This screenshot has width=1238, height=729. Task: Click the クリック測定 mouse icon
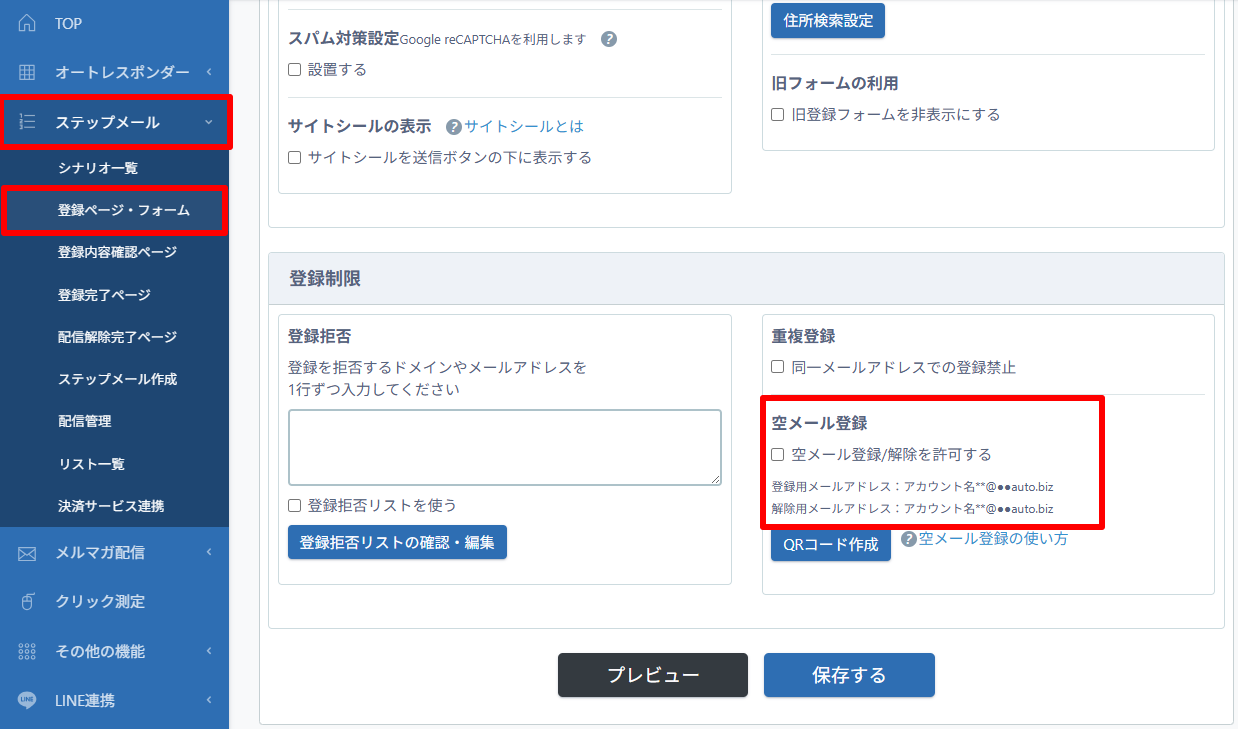(27, 602)
